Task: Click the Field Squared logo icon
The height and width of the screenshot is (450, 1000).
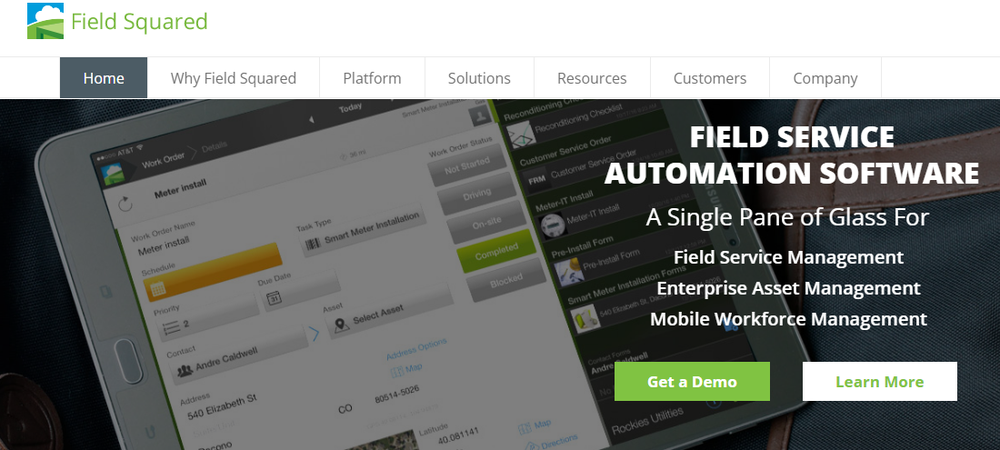Action: tap(45, 21)
